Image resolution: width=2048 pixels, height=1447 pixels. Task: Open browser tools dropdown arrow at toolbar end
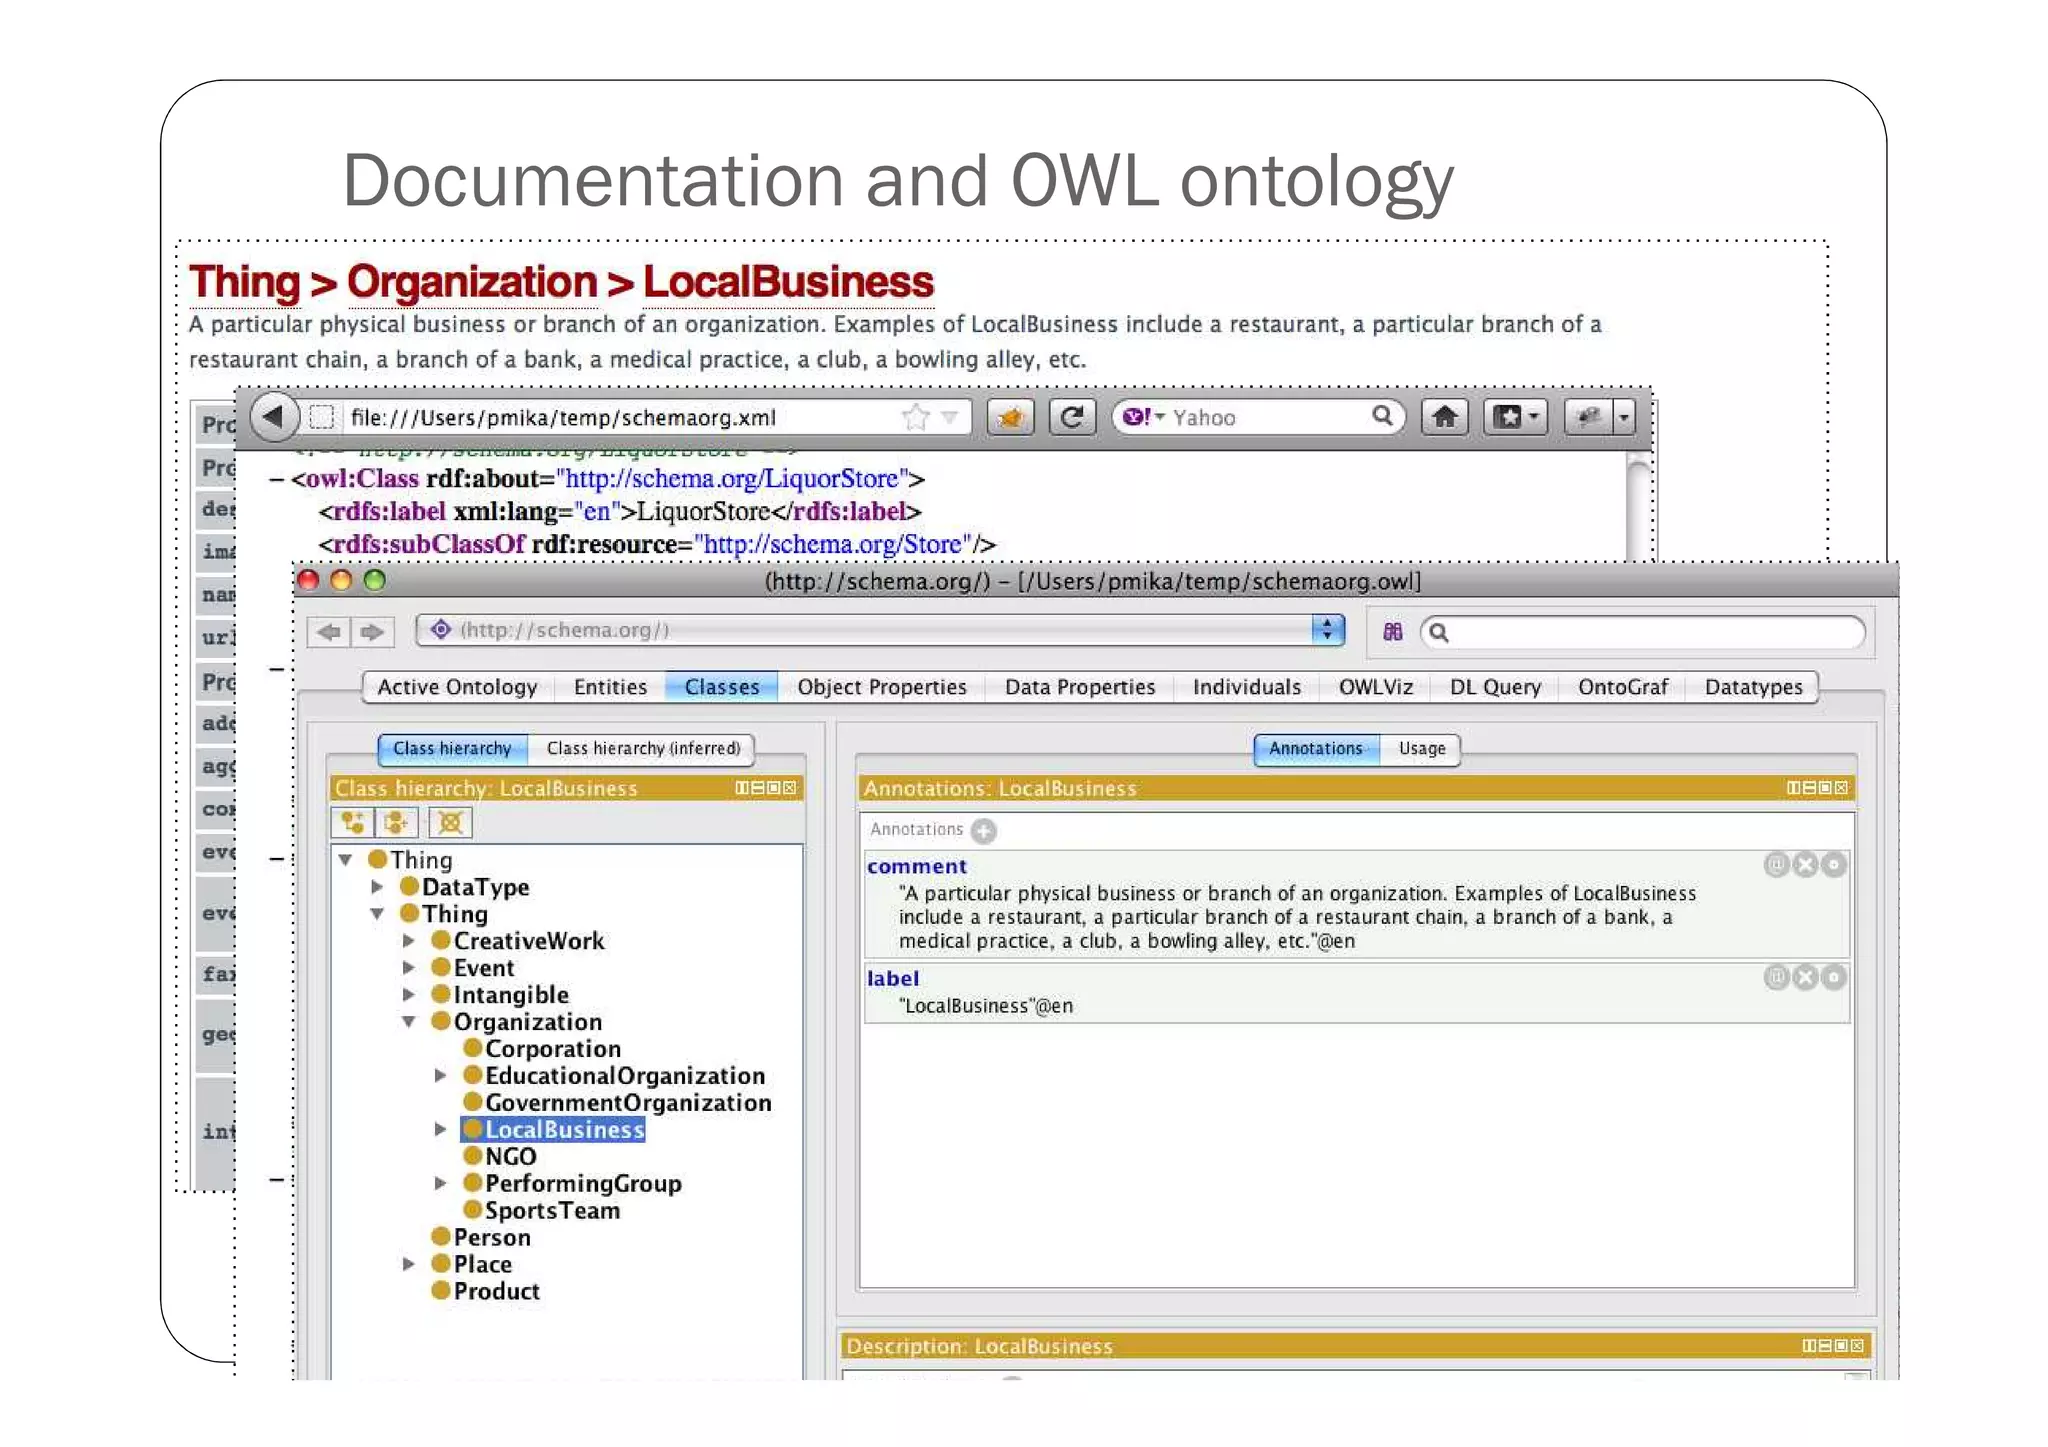coord(1624,417)
